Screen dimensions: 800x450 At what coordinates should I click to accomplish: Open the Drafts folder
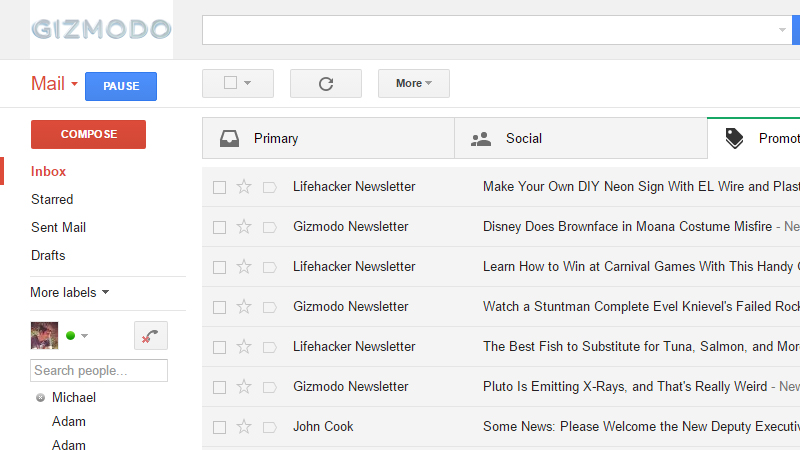[48, 255]
